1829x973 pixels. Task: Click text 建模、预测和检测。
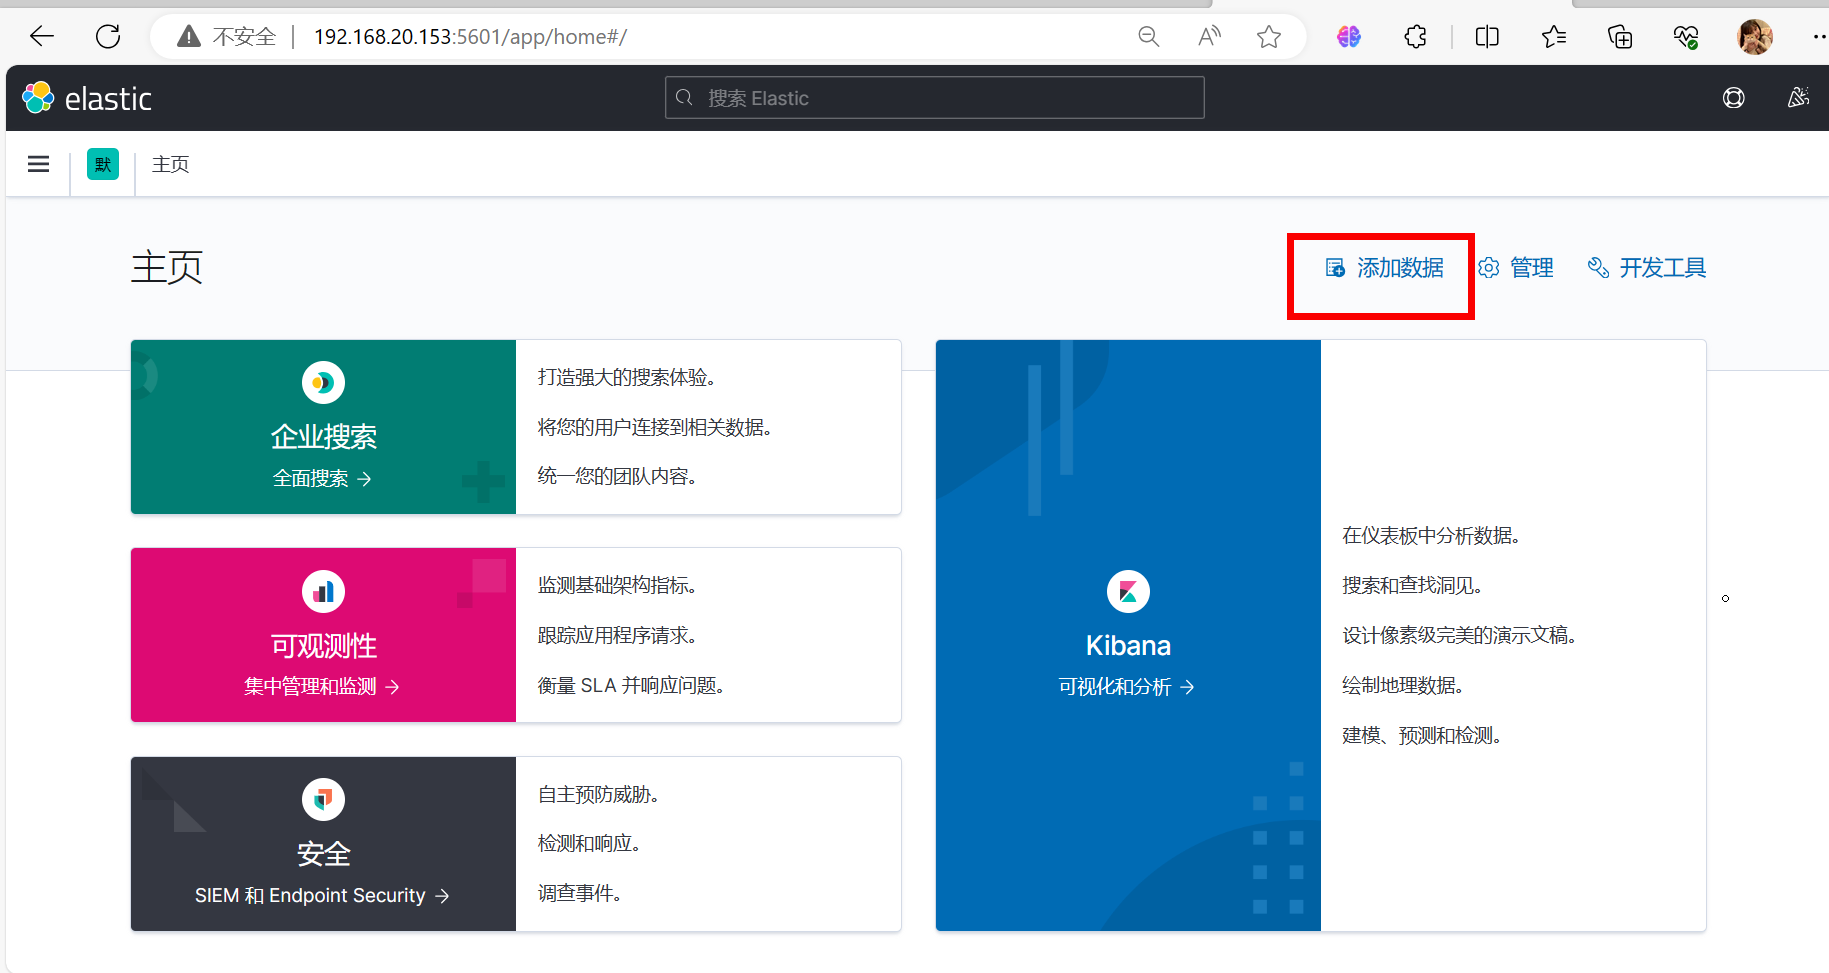click(1422, 735)
